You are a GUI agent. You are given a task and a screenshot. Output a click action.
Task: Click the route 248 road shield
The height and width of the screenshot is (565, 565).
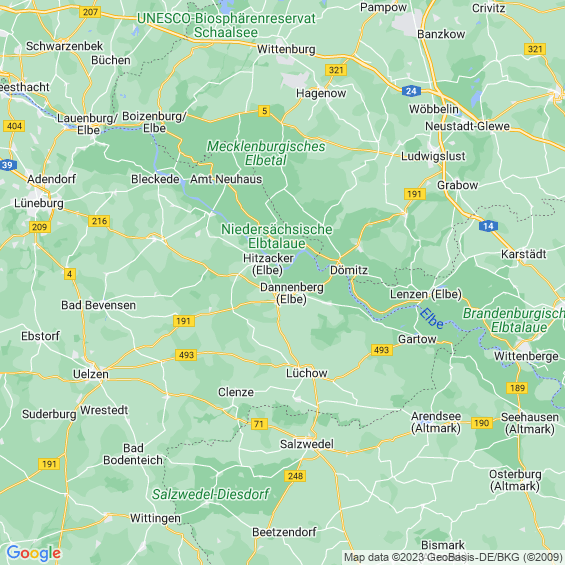[x=295, y=476]
